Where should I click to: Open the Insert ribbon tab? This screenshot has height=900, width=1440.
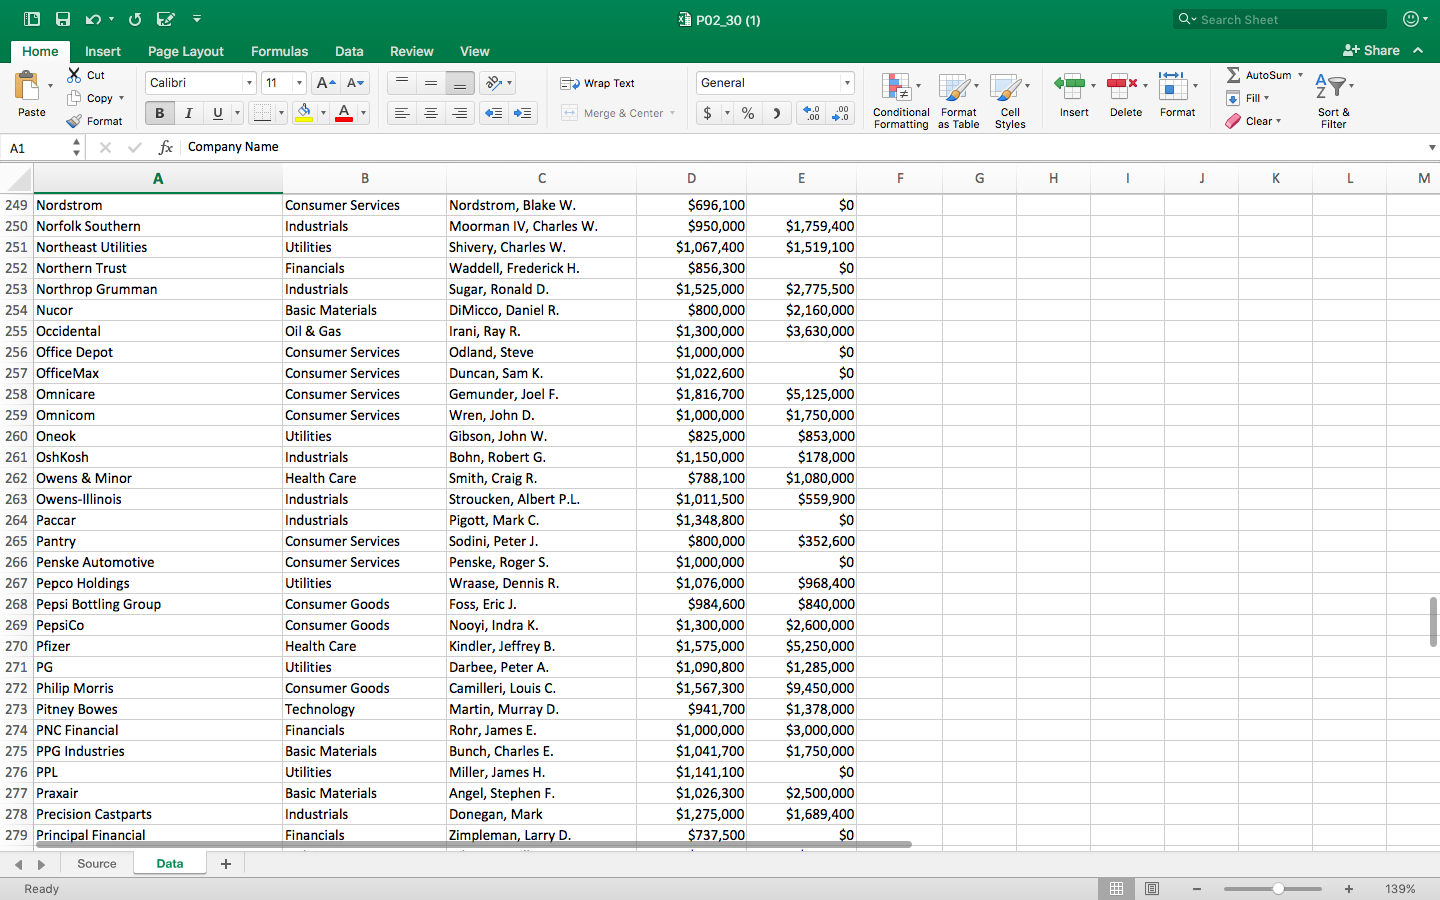(103, 51)
